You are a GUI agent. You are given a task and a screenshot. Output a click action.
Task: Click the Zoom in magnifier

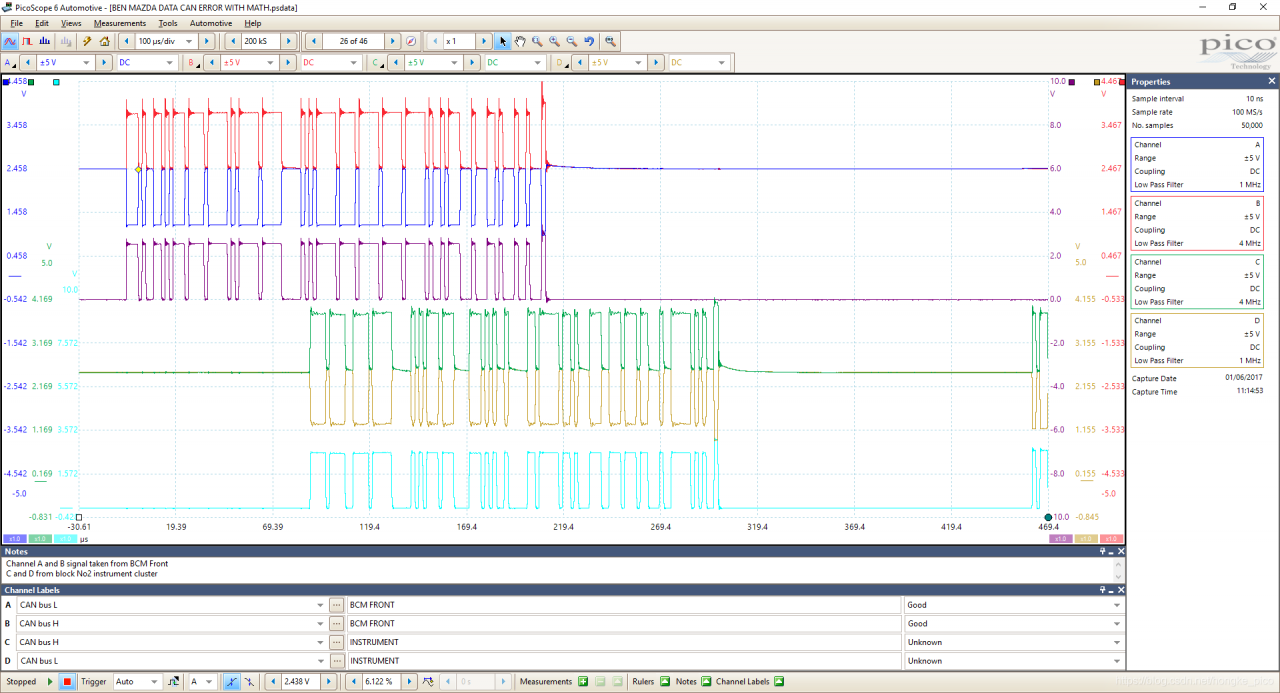tap(554, 41)
